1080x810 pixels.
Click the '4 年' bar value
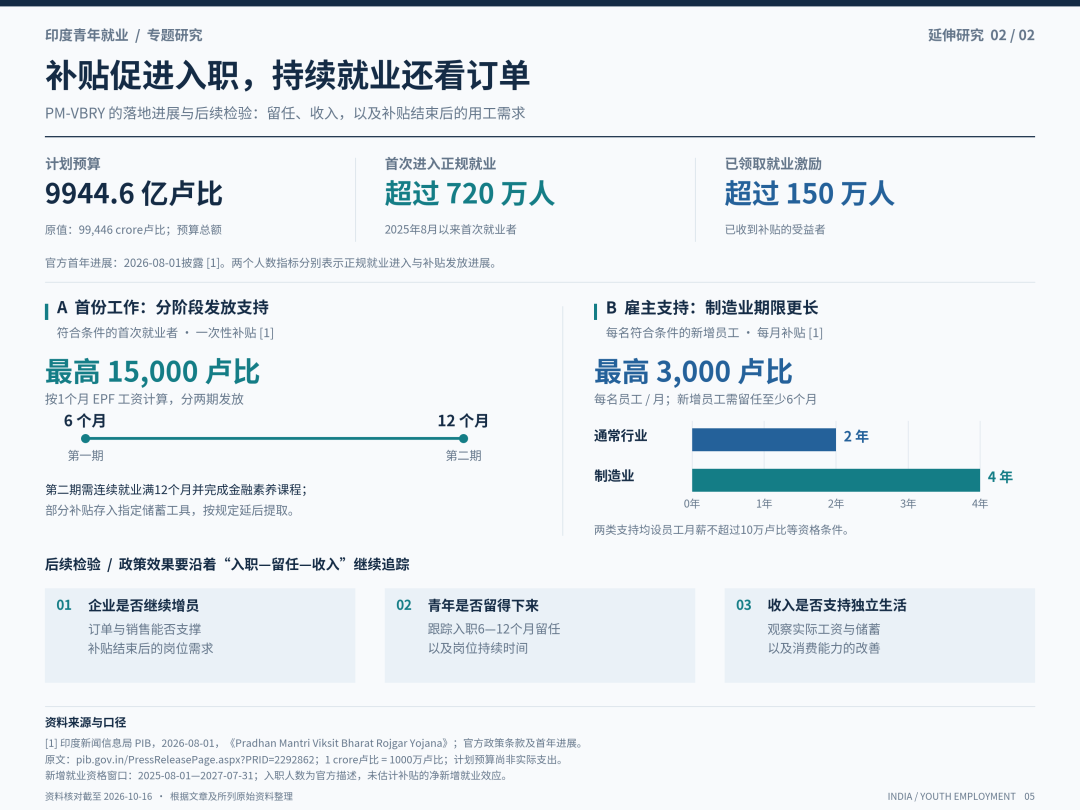[1000, 477]
